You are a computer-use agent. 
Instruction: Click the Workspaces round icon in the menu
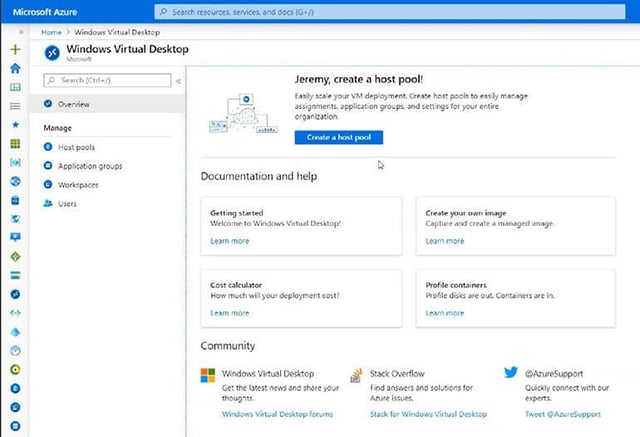[x=48, y=184]
